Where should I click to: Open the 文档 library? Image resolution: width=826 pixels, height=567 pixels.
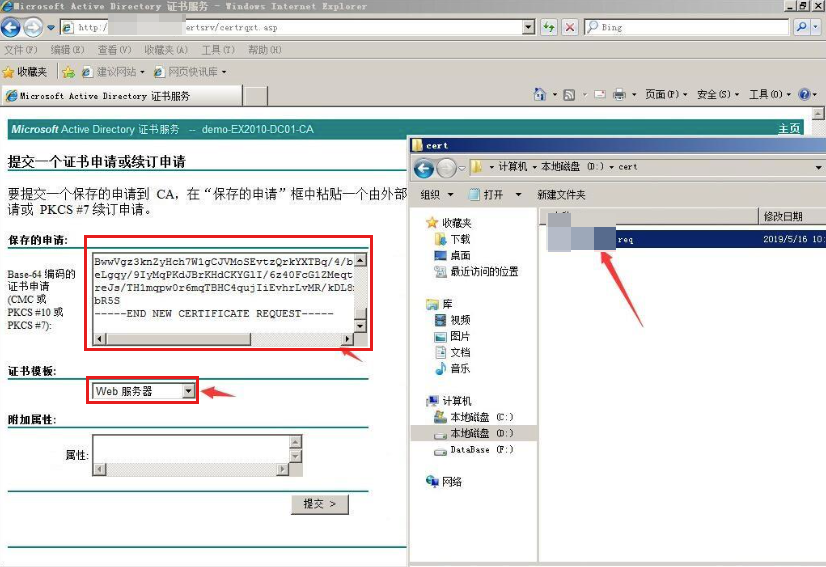pos(460,353)
